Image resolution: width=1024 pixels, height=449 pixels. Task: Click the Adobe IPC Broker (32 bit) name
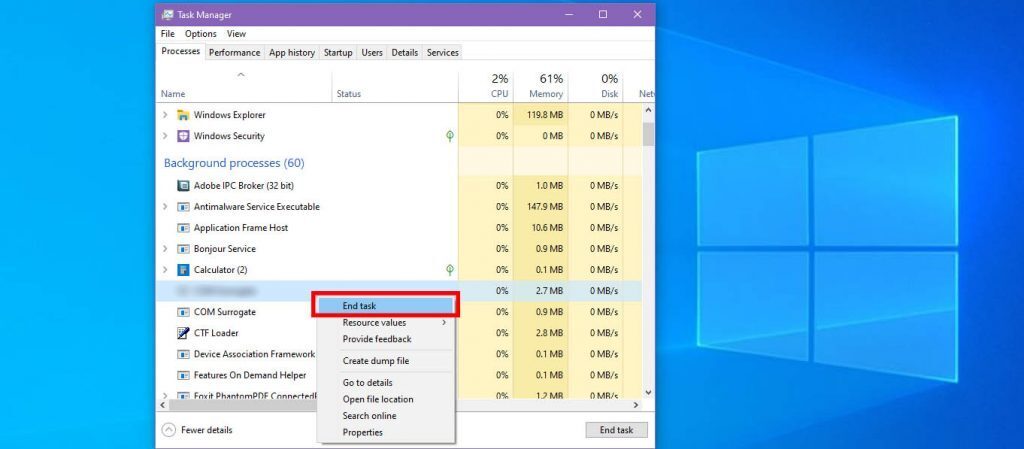(244, 185)
